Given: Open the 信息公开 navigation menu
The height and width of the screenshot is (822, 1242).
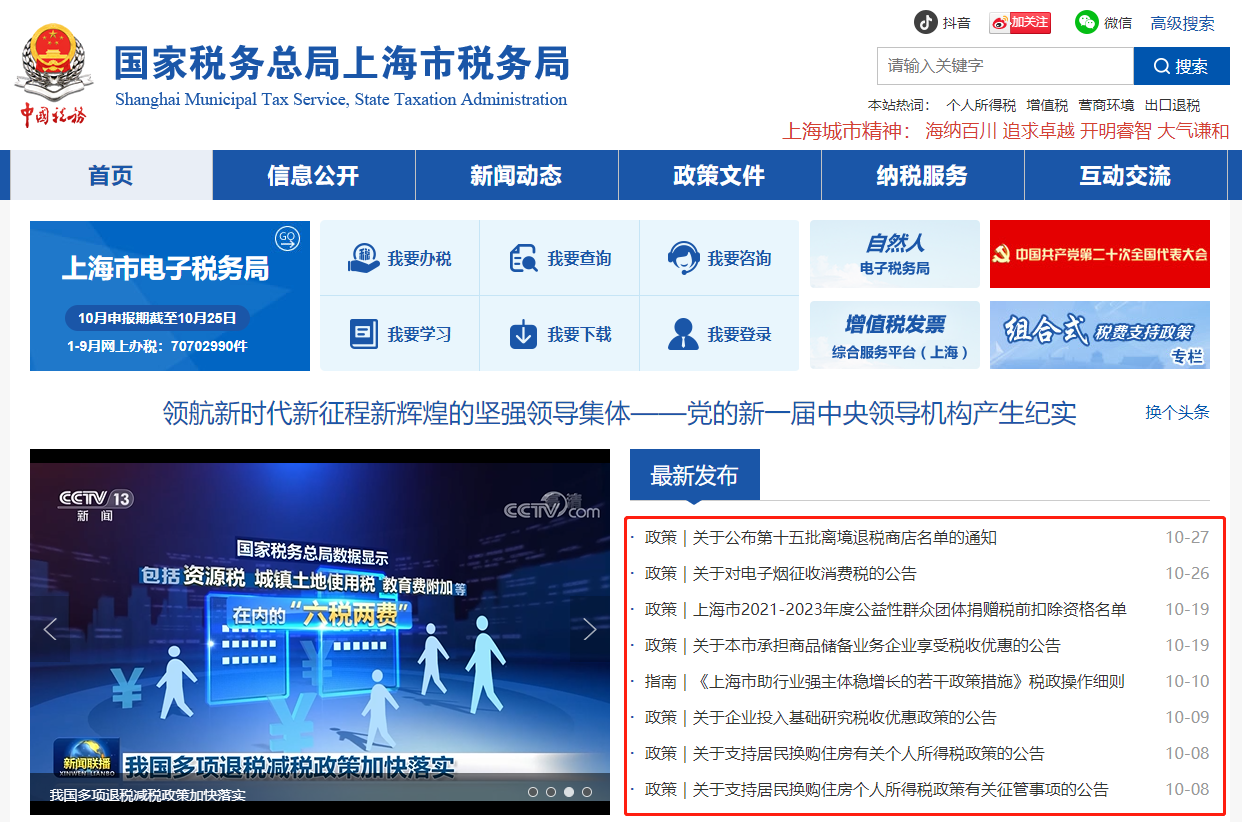Looking at the screenshot, I should coord(313,176).
